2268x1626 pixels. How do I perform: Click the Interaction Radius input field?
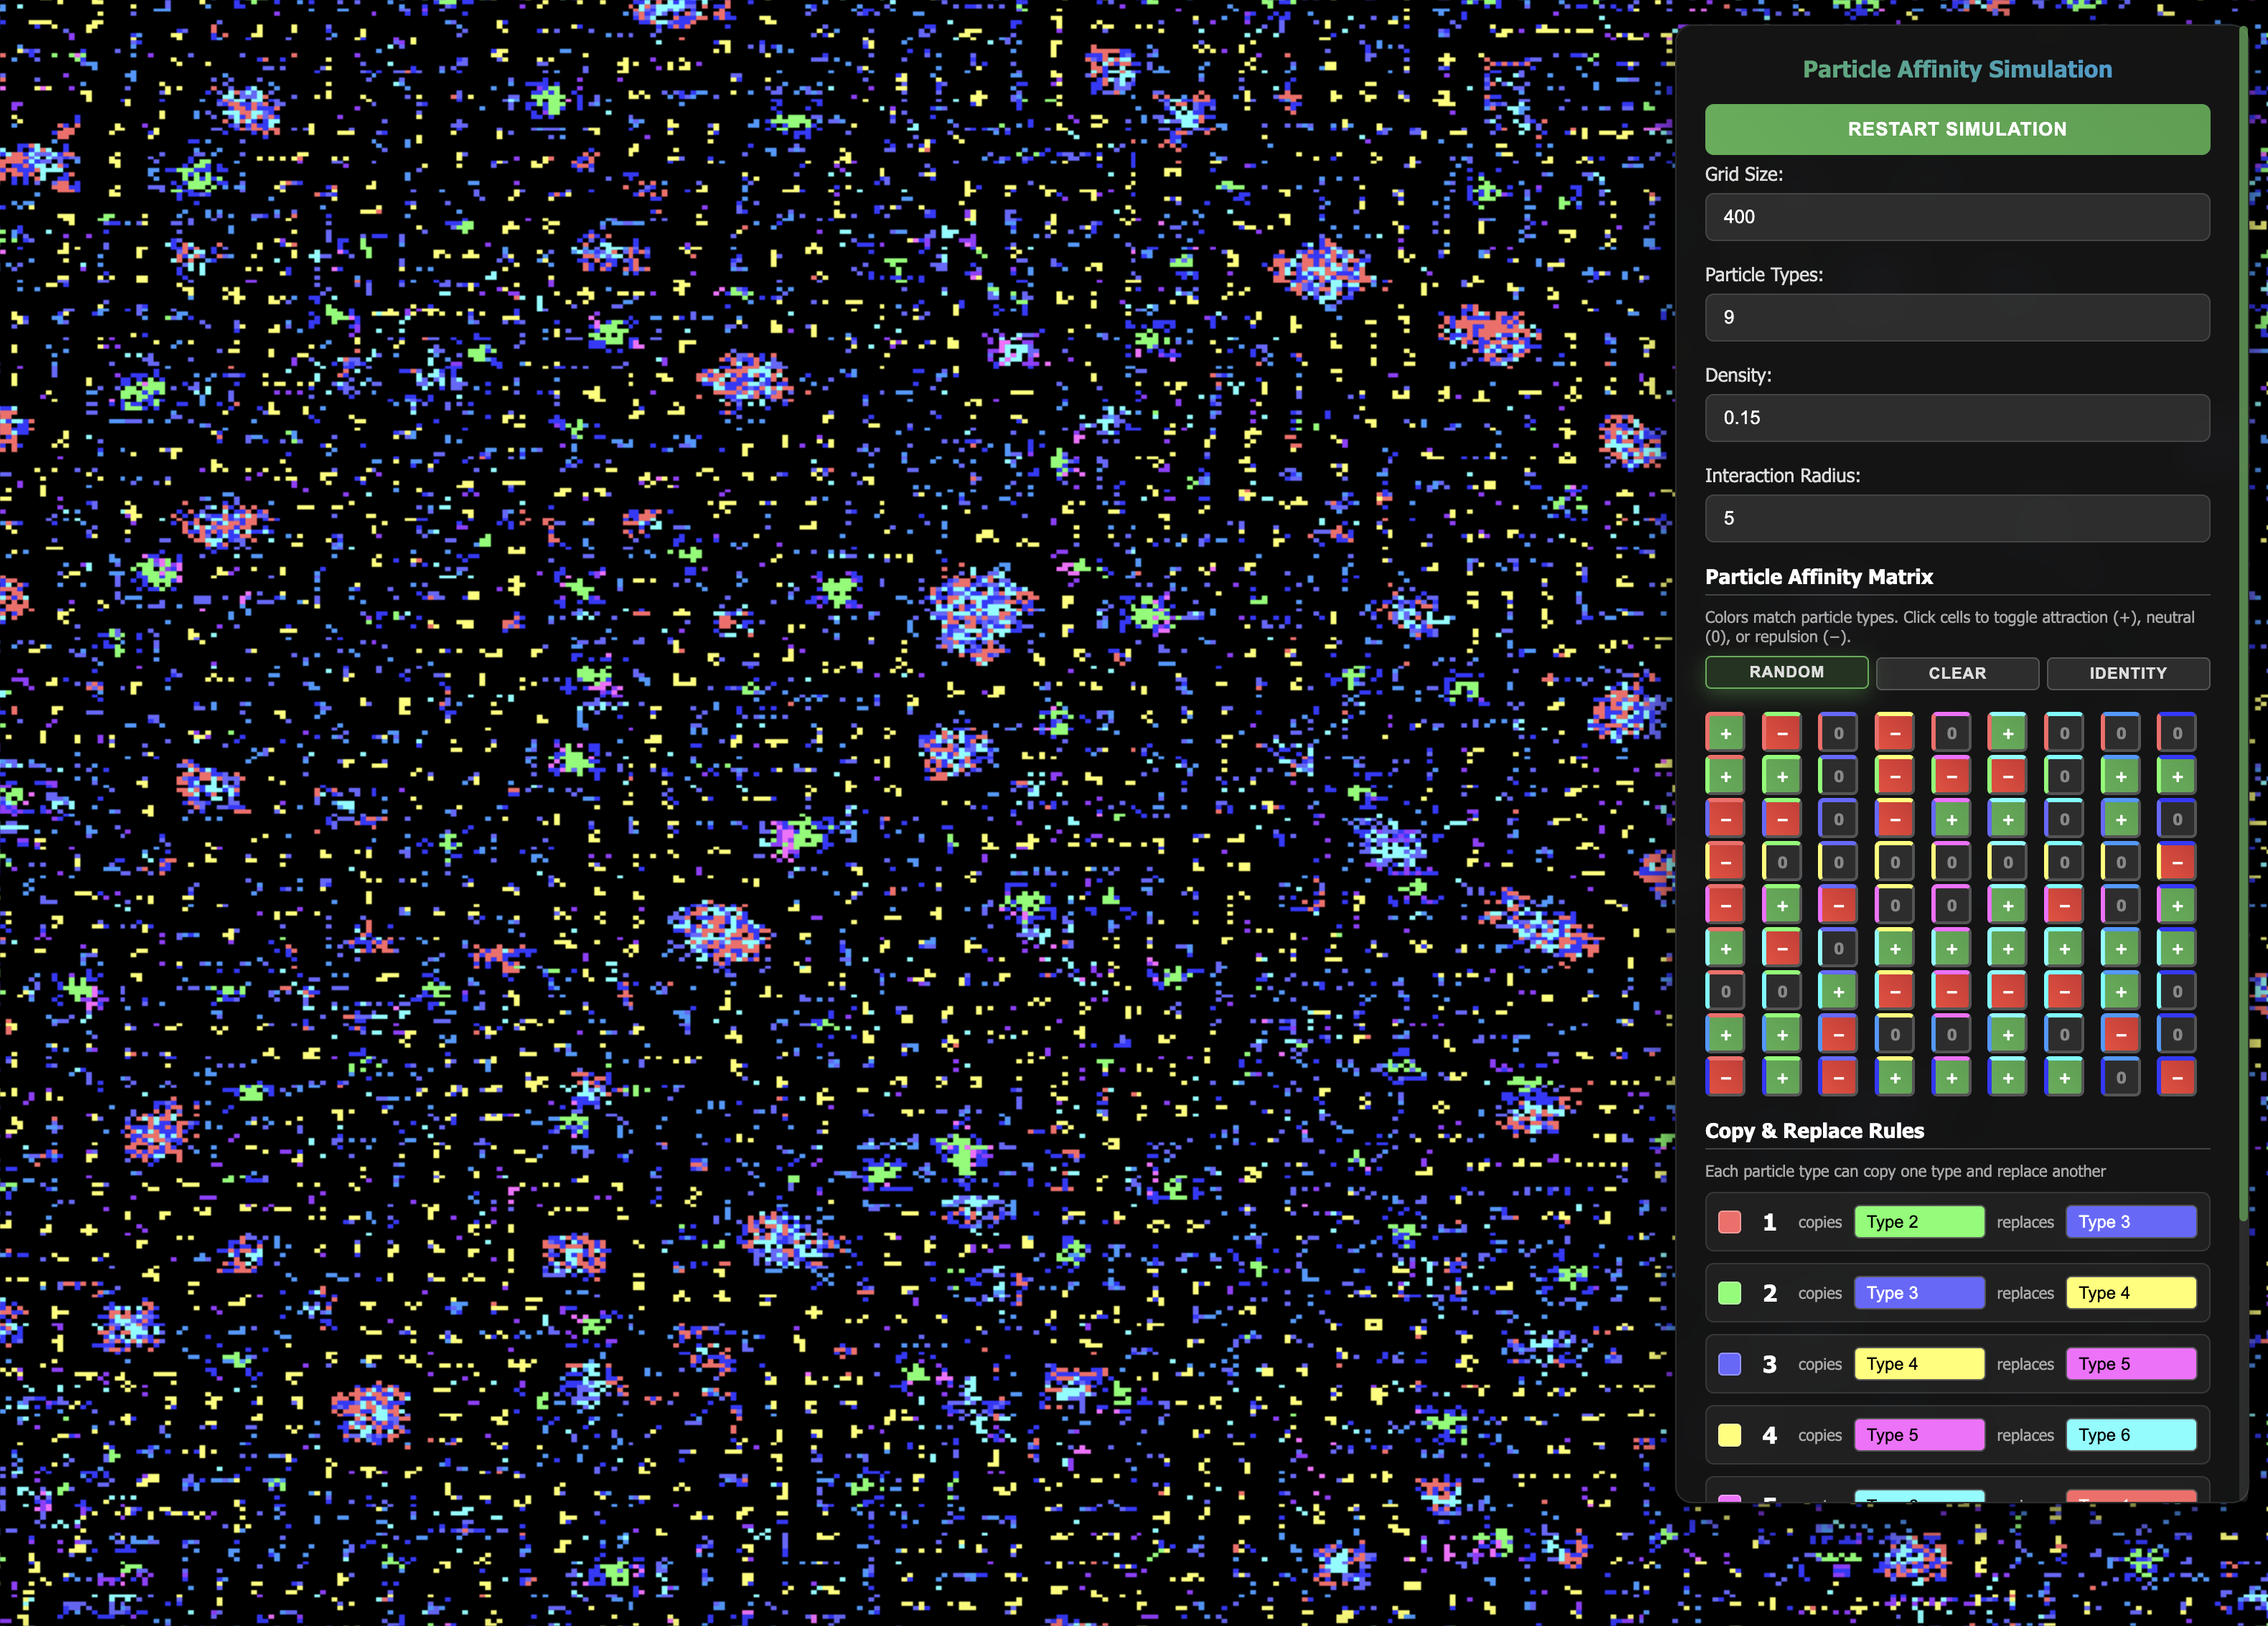[1956, 518]
